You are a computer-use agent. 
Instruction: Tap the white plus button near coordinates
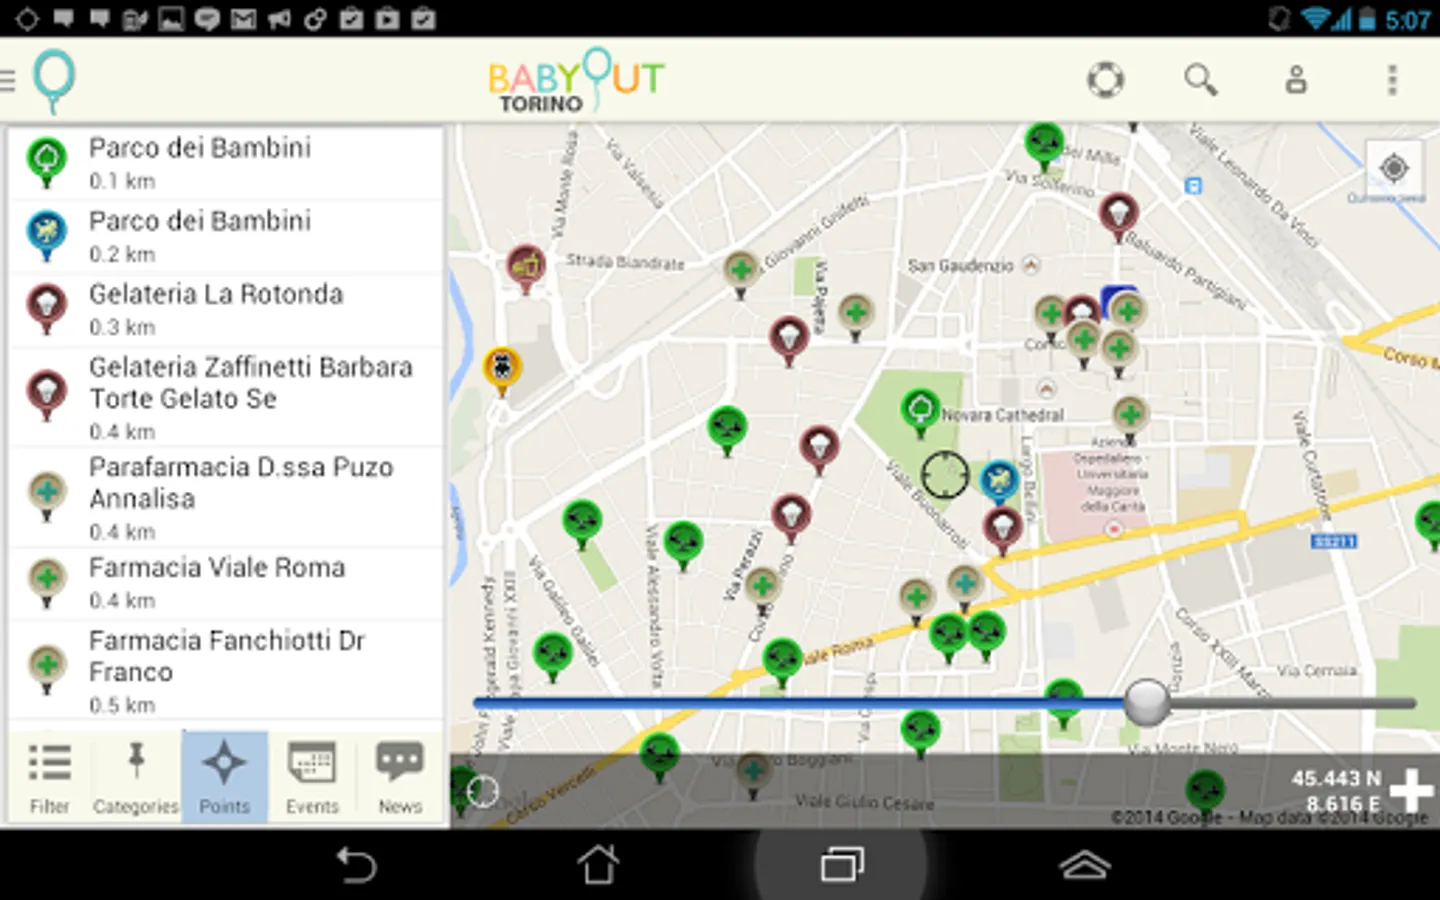[1411, 790]
